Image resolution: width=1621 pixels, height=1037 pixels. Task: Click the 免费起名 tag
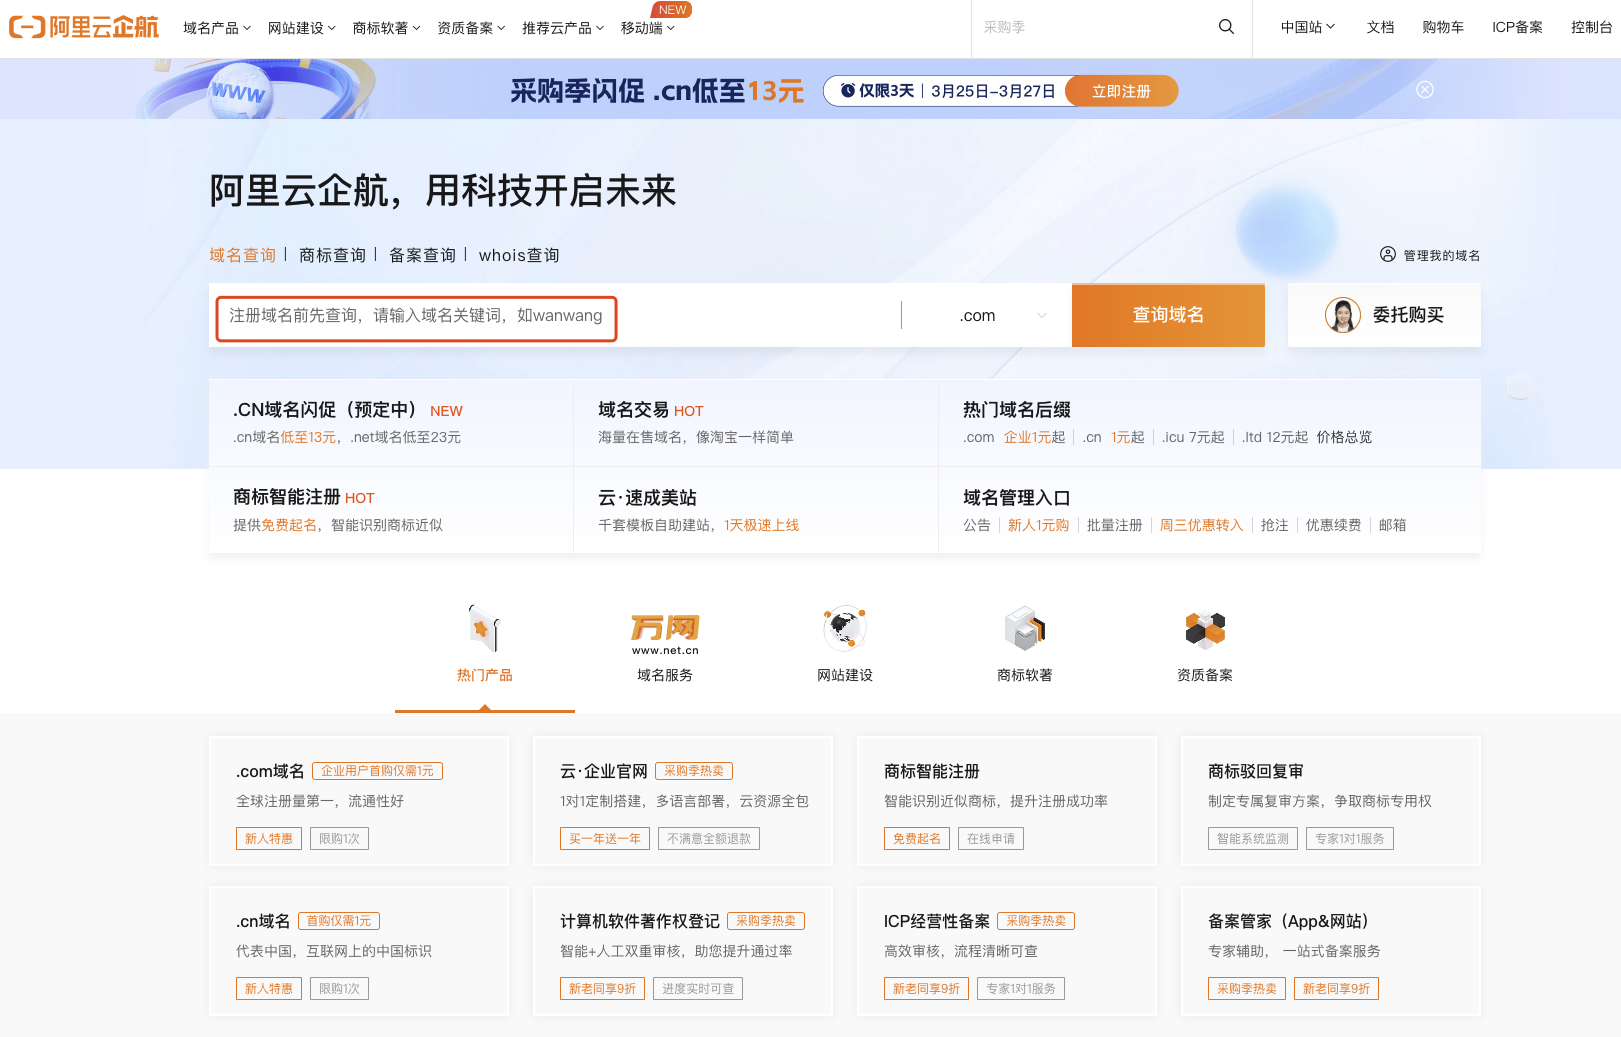[917, 839]
